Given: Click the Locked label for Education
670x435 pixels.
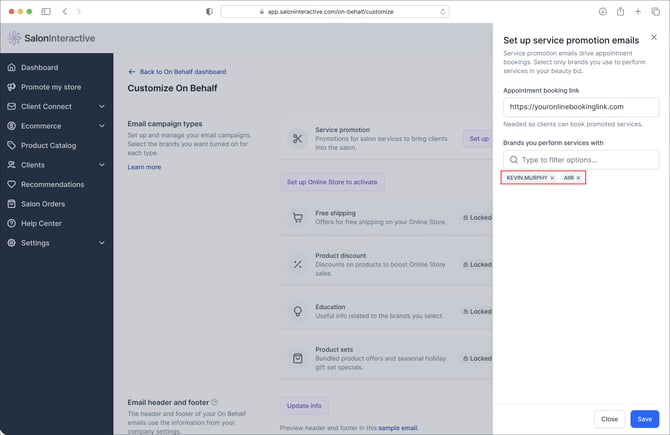Looking at the screenshot, I should [x=478, y=312].
